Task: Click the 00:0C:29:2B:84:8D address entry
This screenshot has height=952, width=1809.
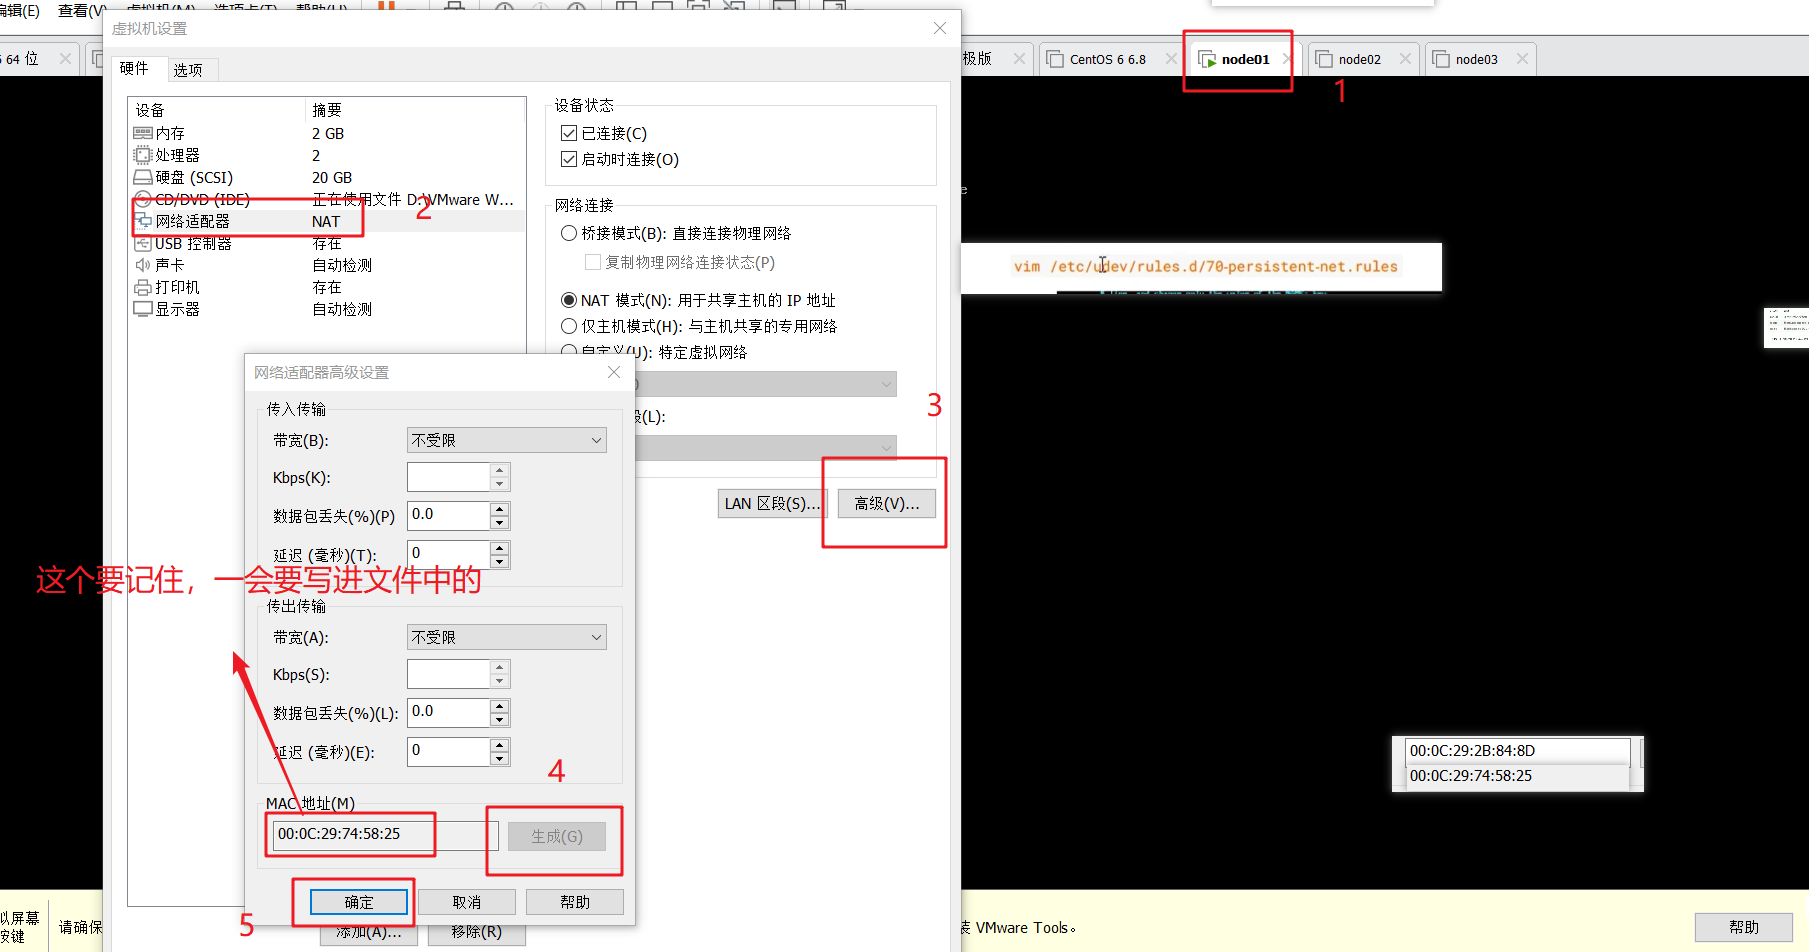Action: click(x=1517, y=751)
